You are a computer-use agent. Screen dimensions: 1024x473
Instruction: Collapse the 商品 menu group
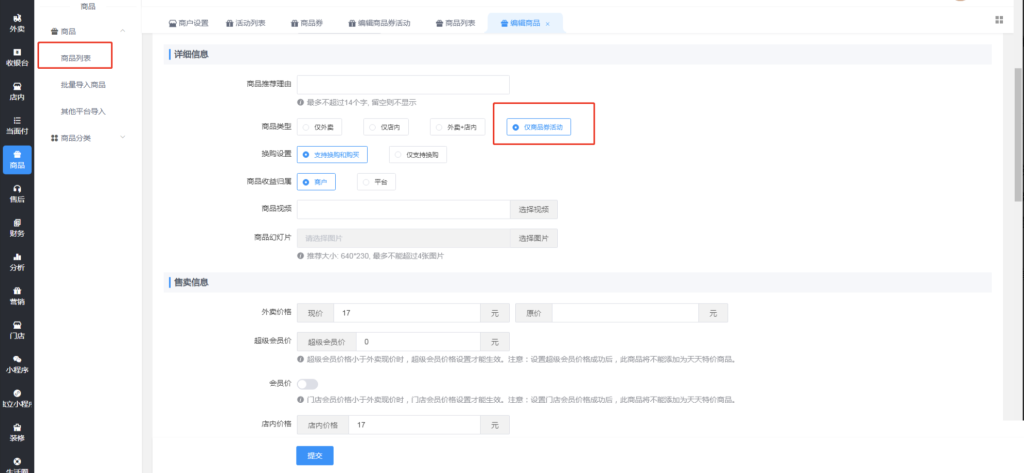[x=121, y=32]
